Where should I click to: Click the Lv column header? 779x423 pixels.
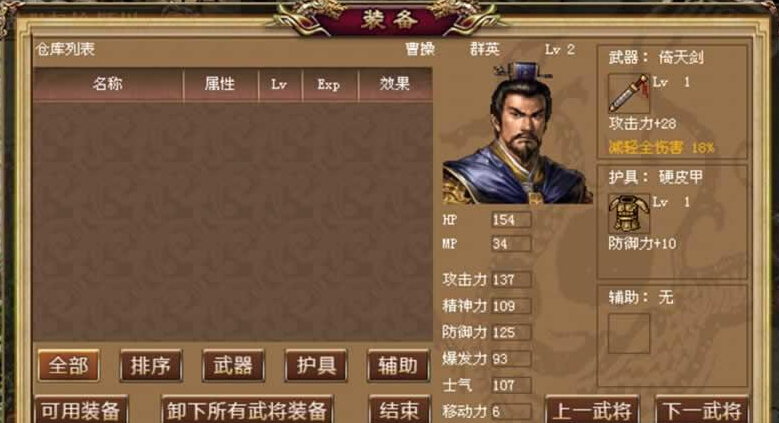point(280,85)
